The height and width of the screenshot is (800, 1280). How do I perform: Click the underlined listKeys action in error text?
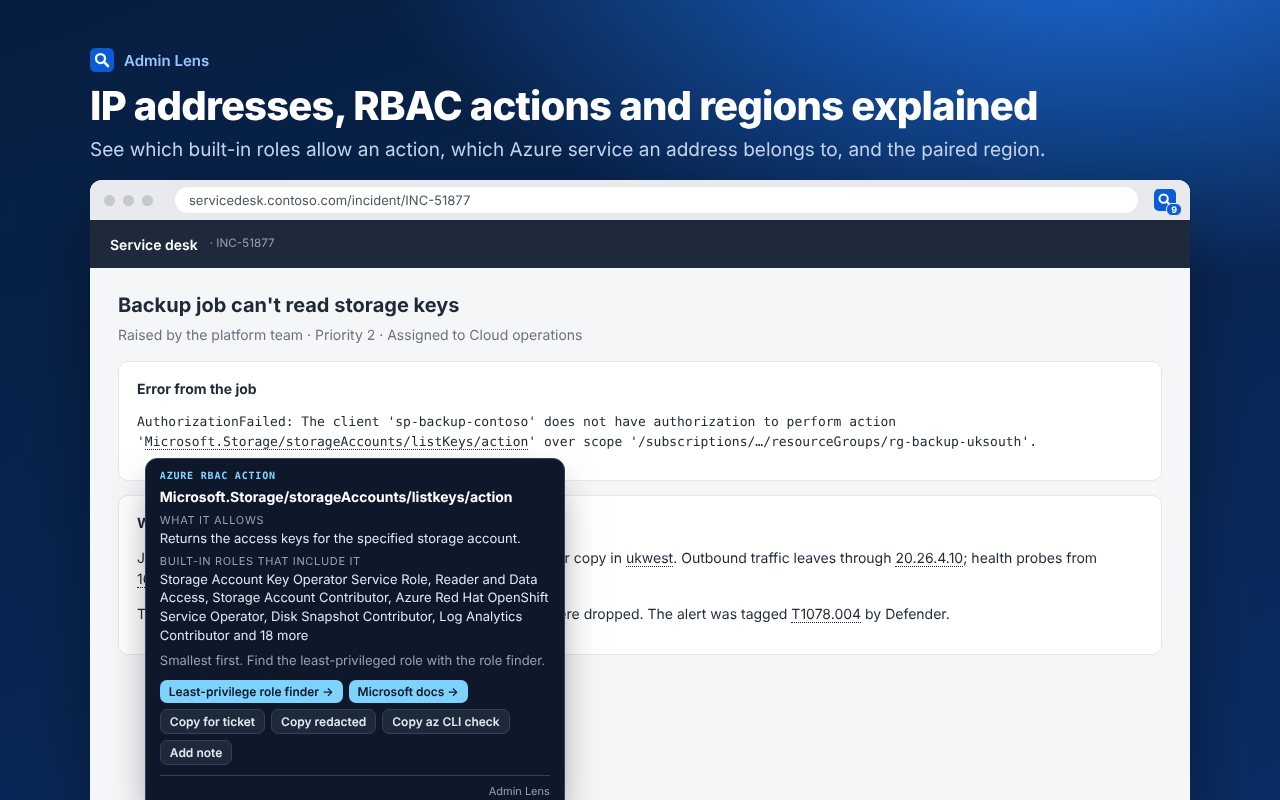pos(337,441)
